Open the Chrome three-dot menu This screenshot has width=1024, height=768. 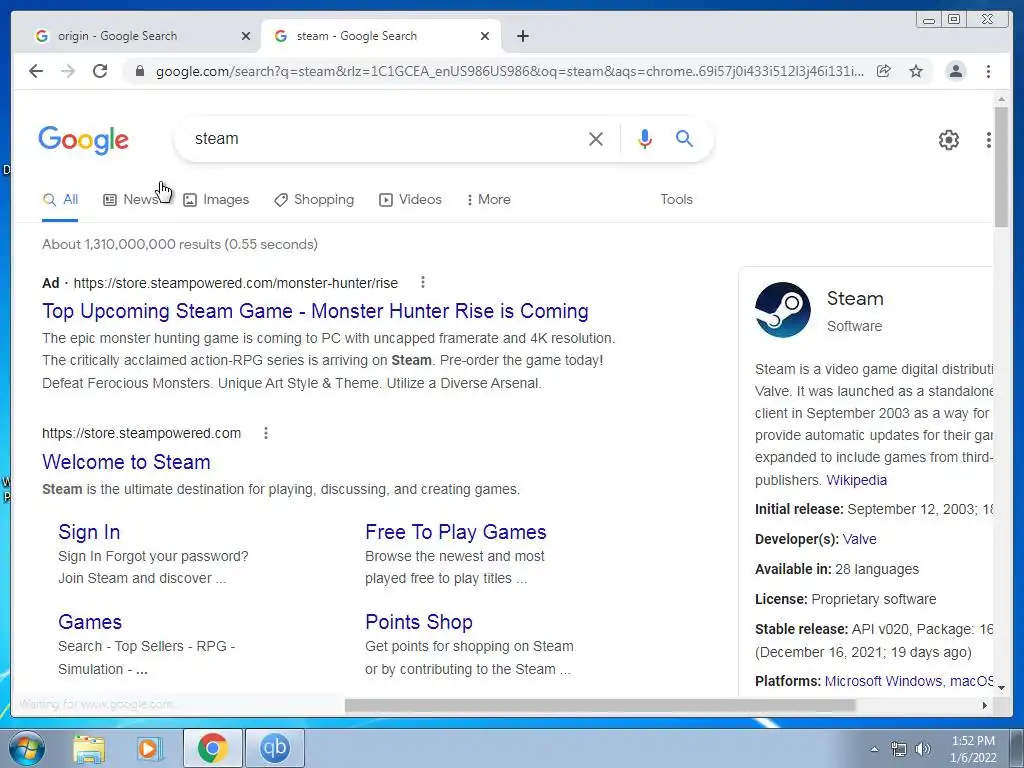(x=988, y=71)
